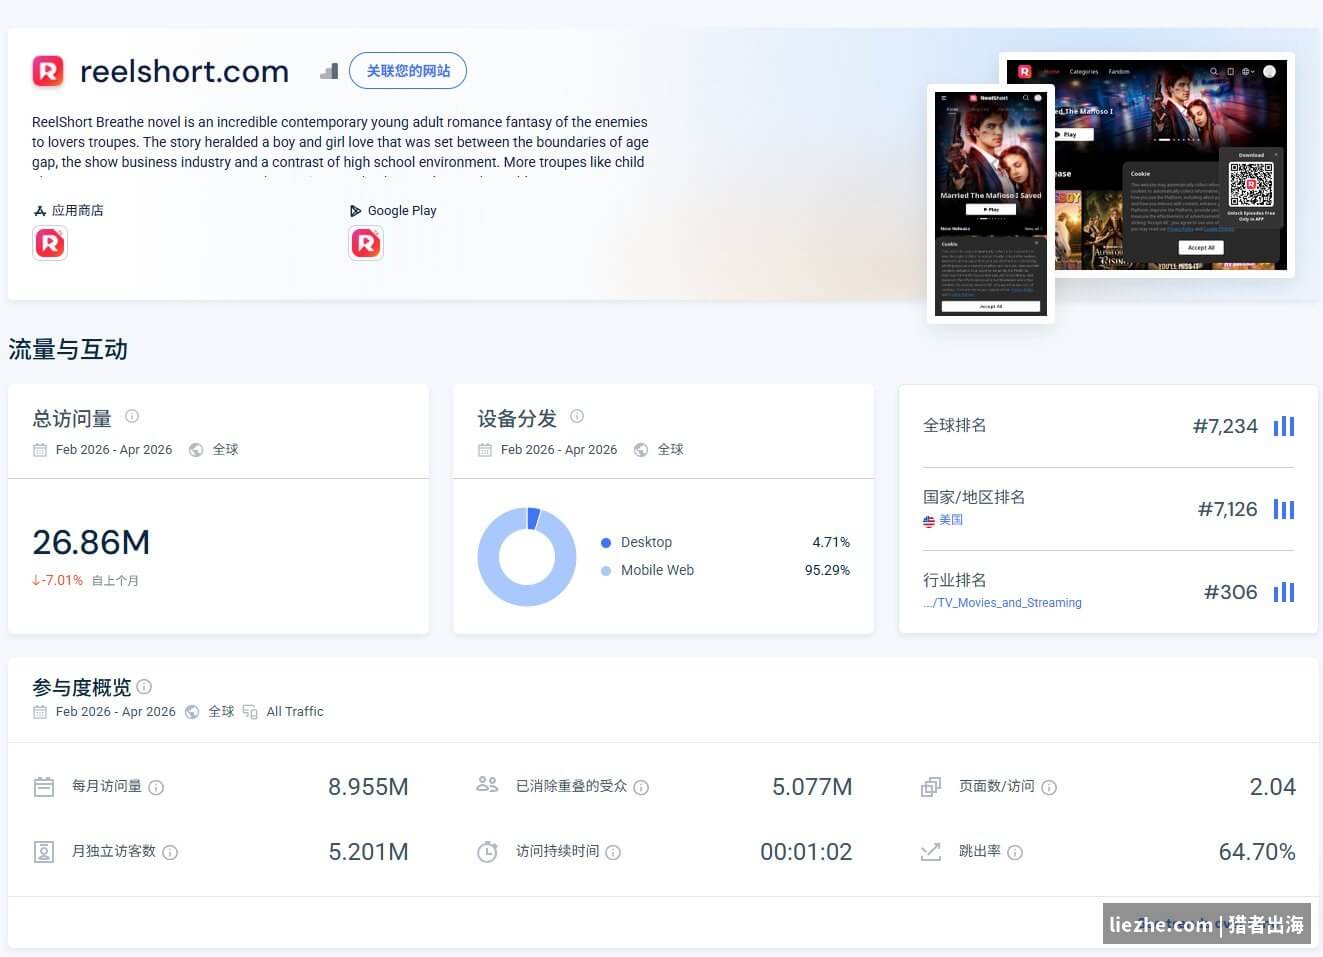Click the bars icon next to #7,234
The height and width of the screenshot is (957, 1323).
pos(1284,427)
